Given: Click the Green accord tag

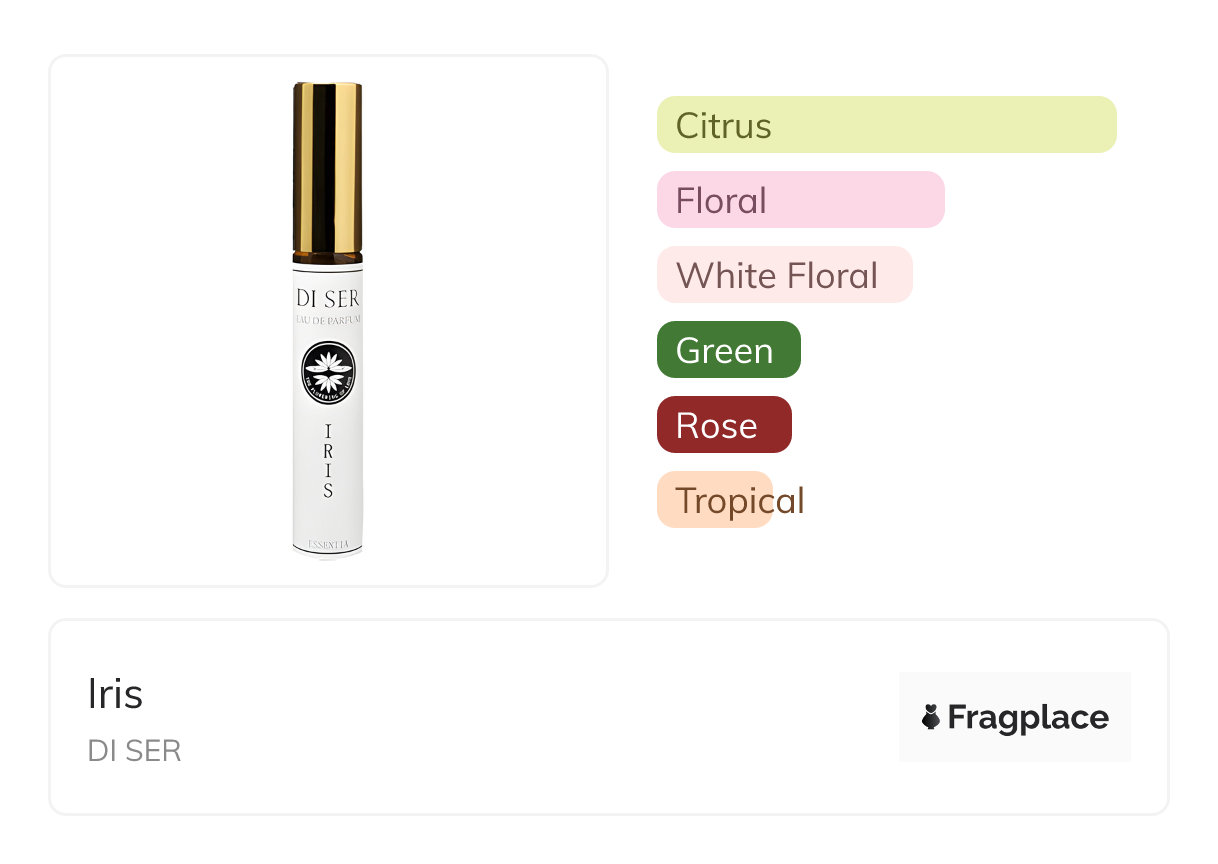Looking at the screenshot, I should (728, 350).
